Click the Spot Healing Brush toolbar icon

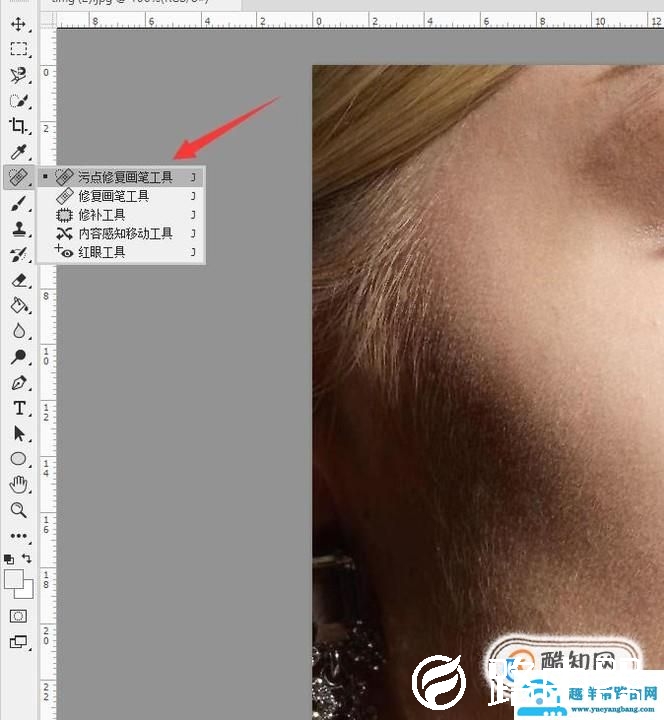click(18, 177)
